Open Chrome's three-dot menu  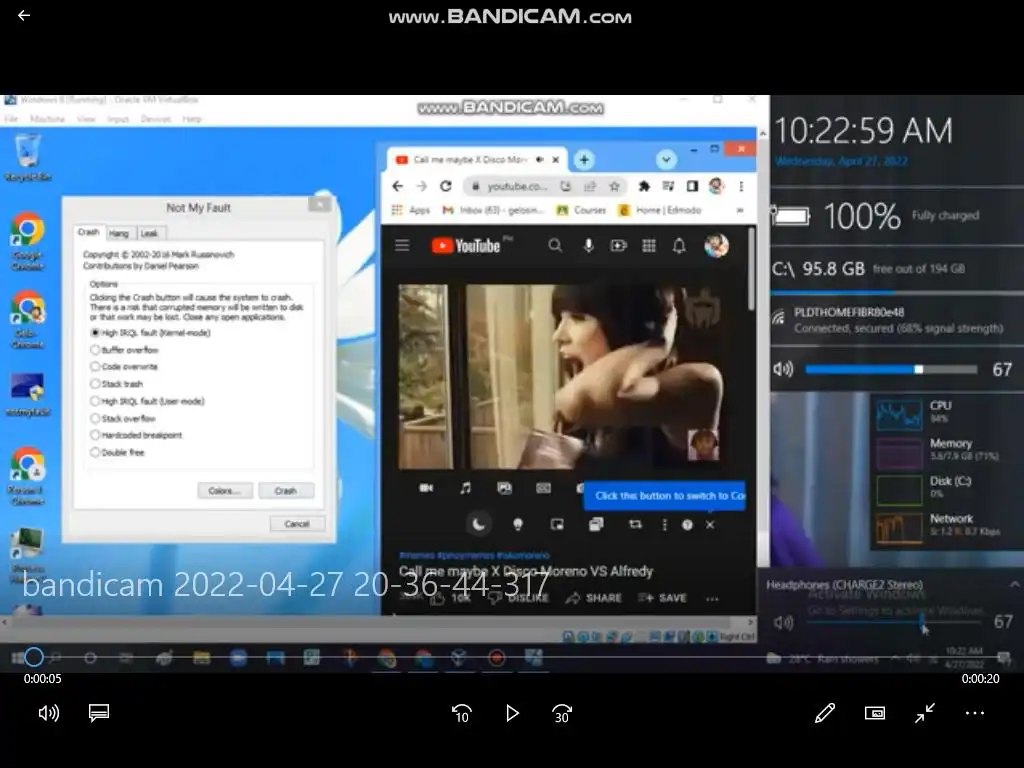741,187
